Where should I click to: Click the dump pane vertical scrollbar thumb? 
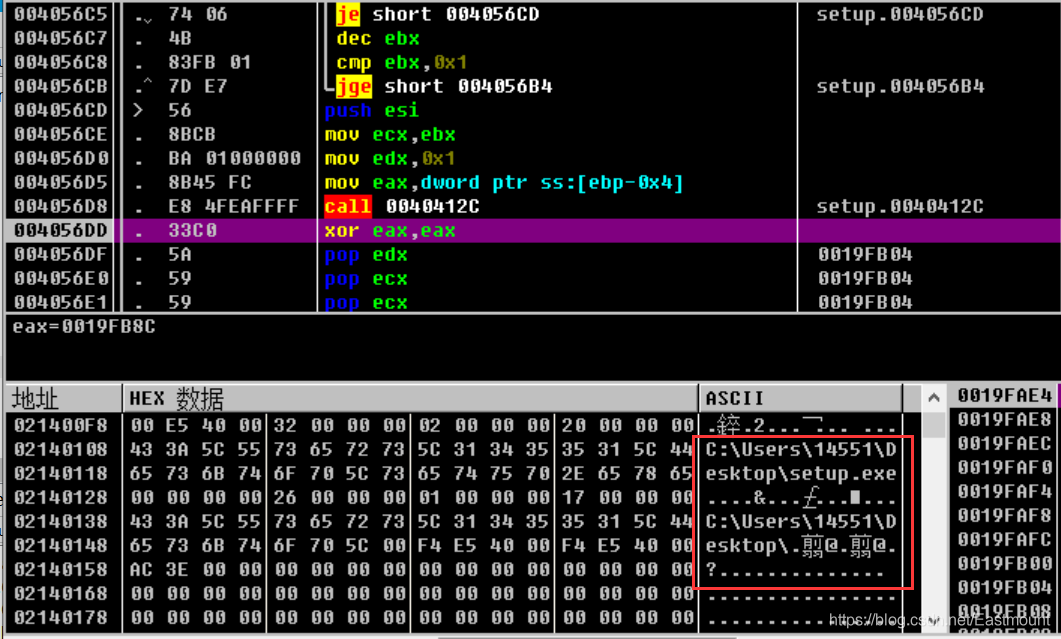[x=934, y=425]
